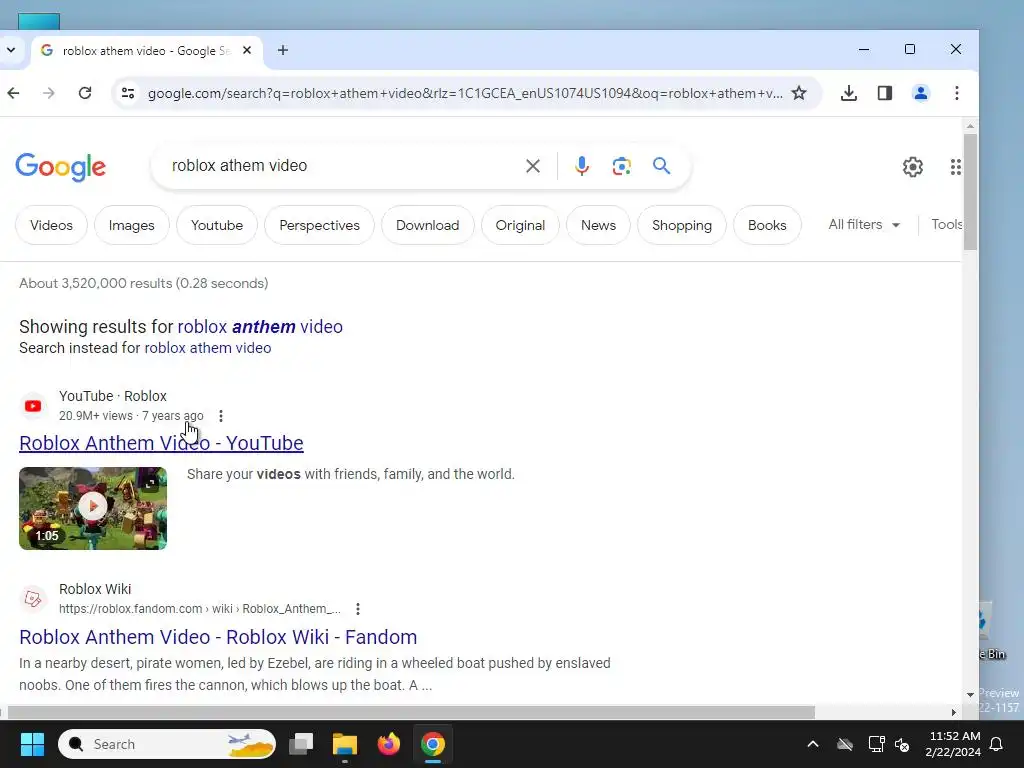The image size is (1024, 768).
Task: Click taskbar Search box
Action: pyautogui.click(x=167, y=744)
